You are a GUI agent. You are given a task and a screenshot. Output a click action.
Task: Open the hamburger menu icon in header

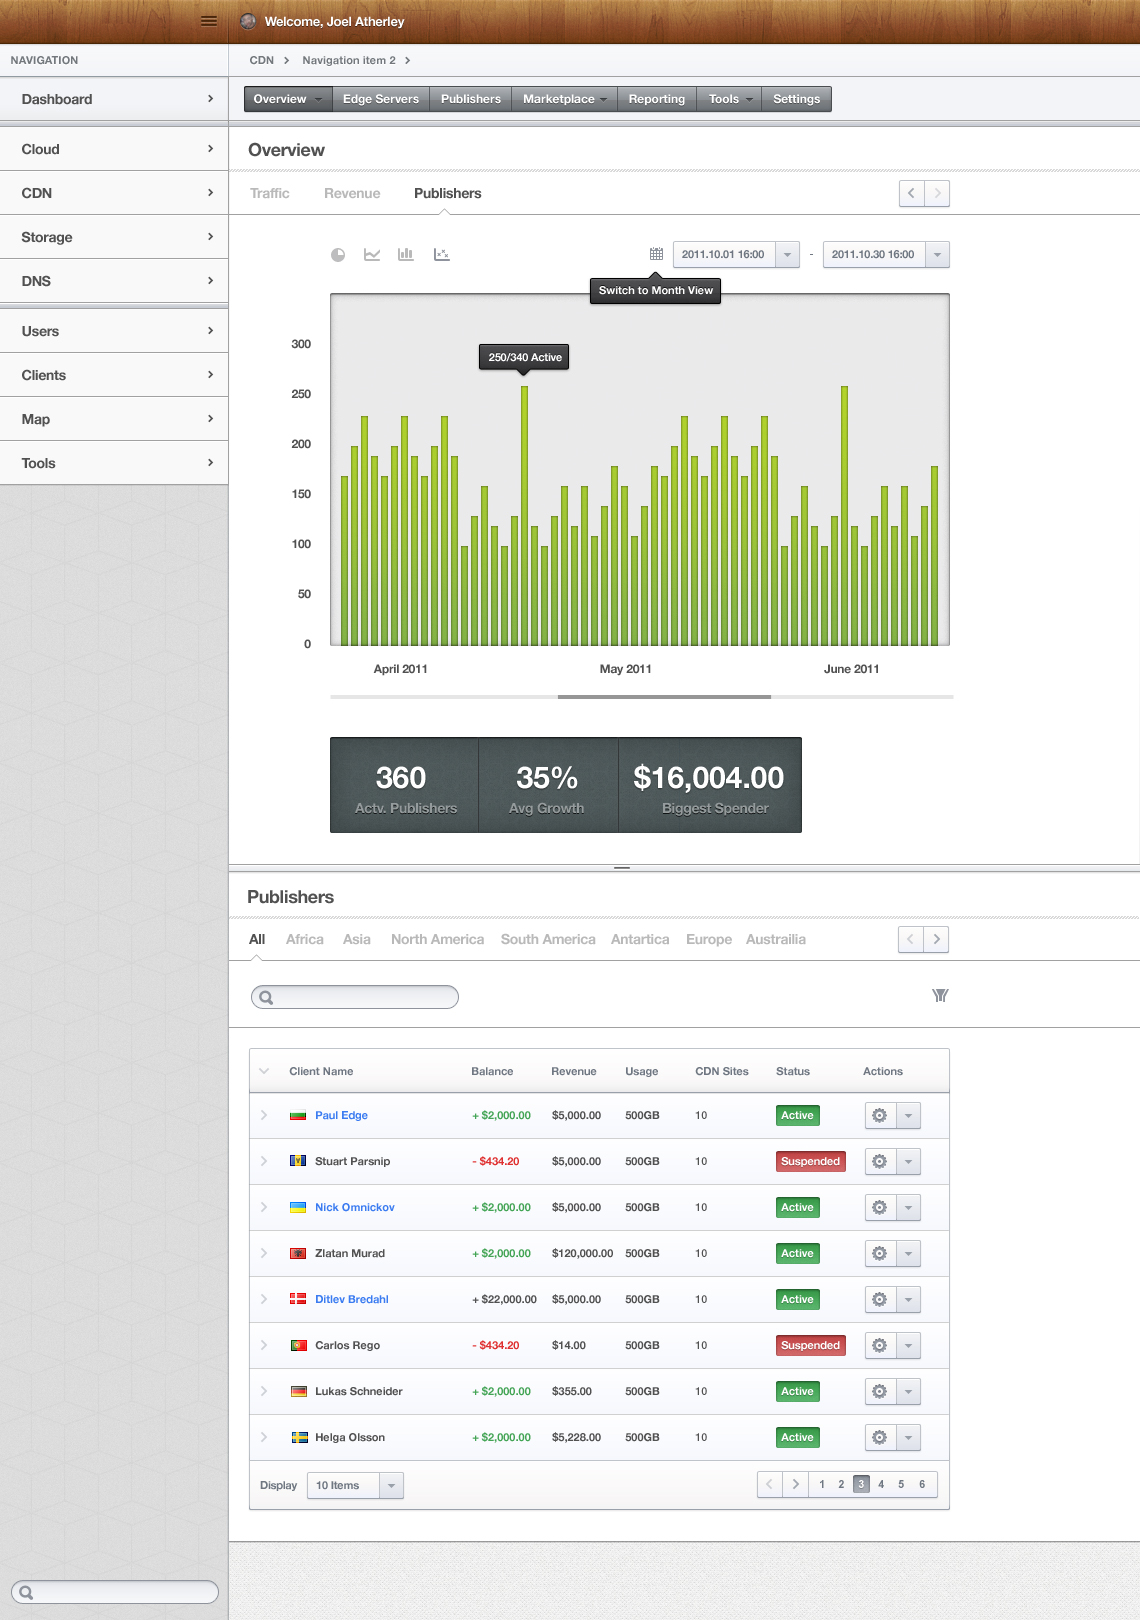click(x=209, y=21)
